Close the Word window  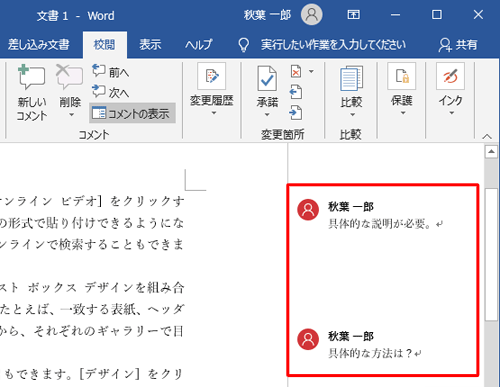click(x=478, y=15)
